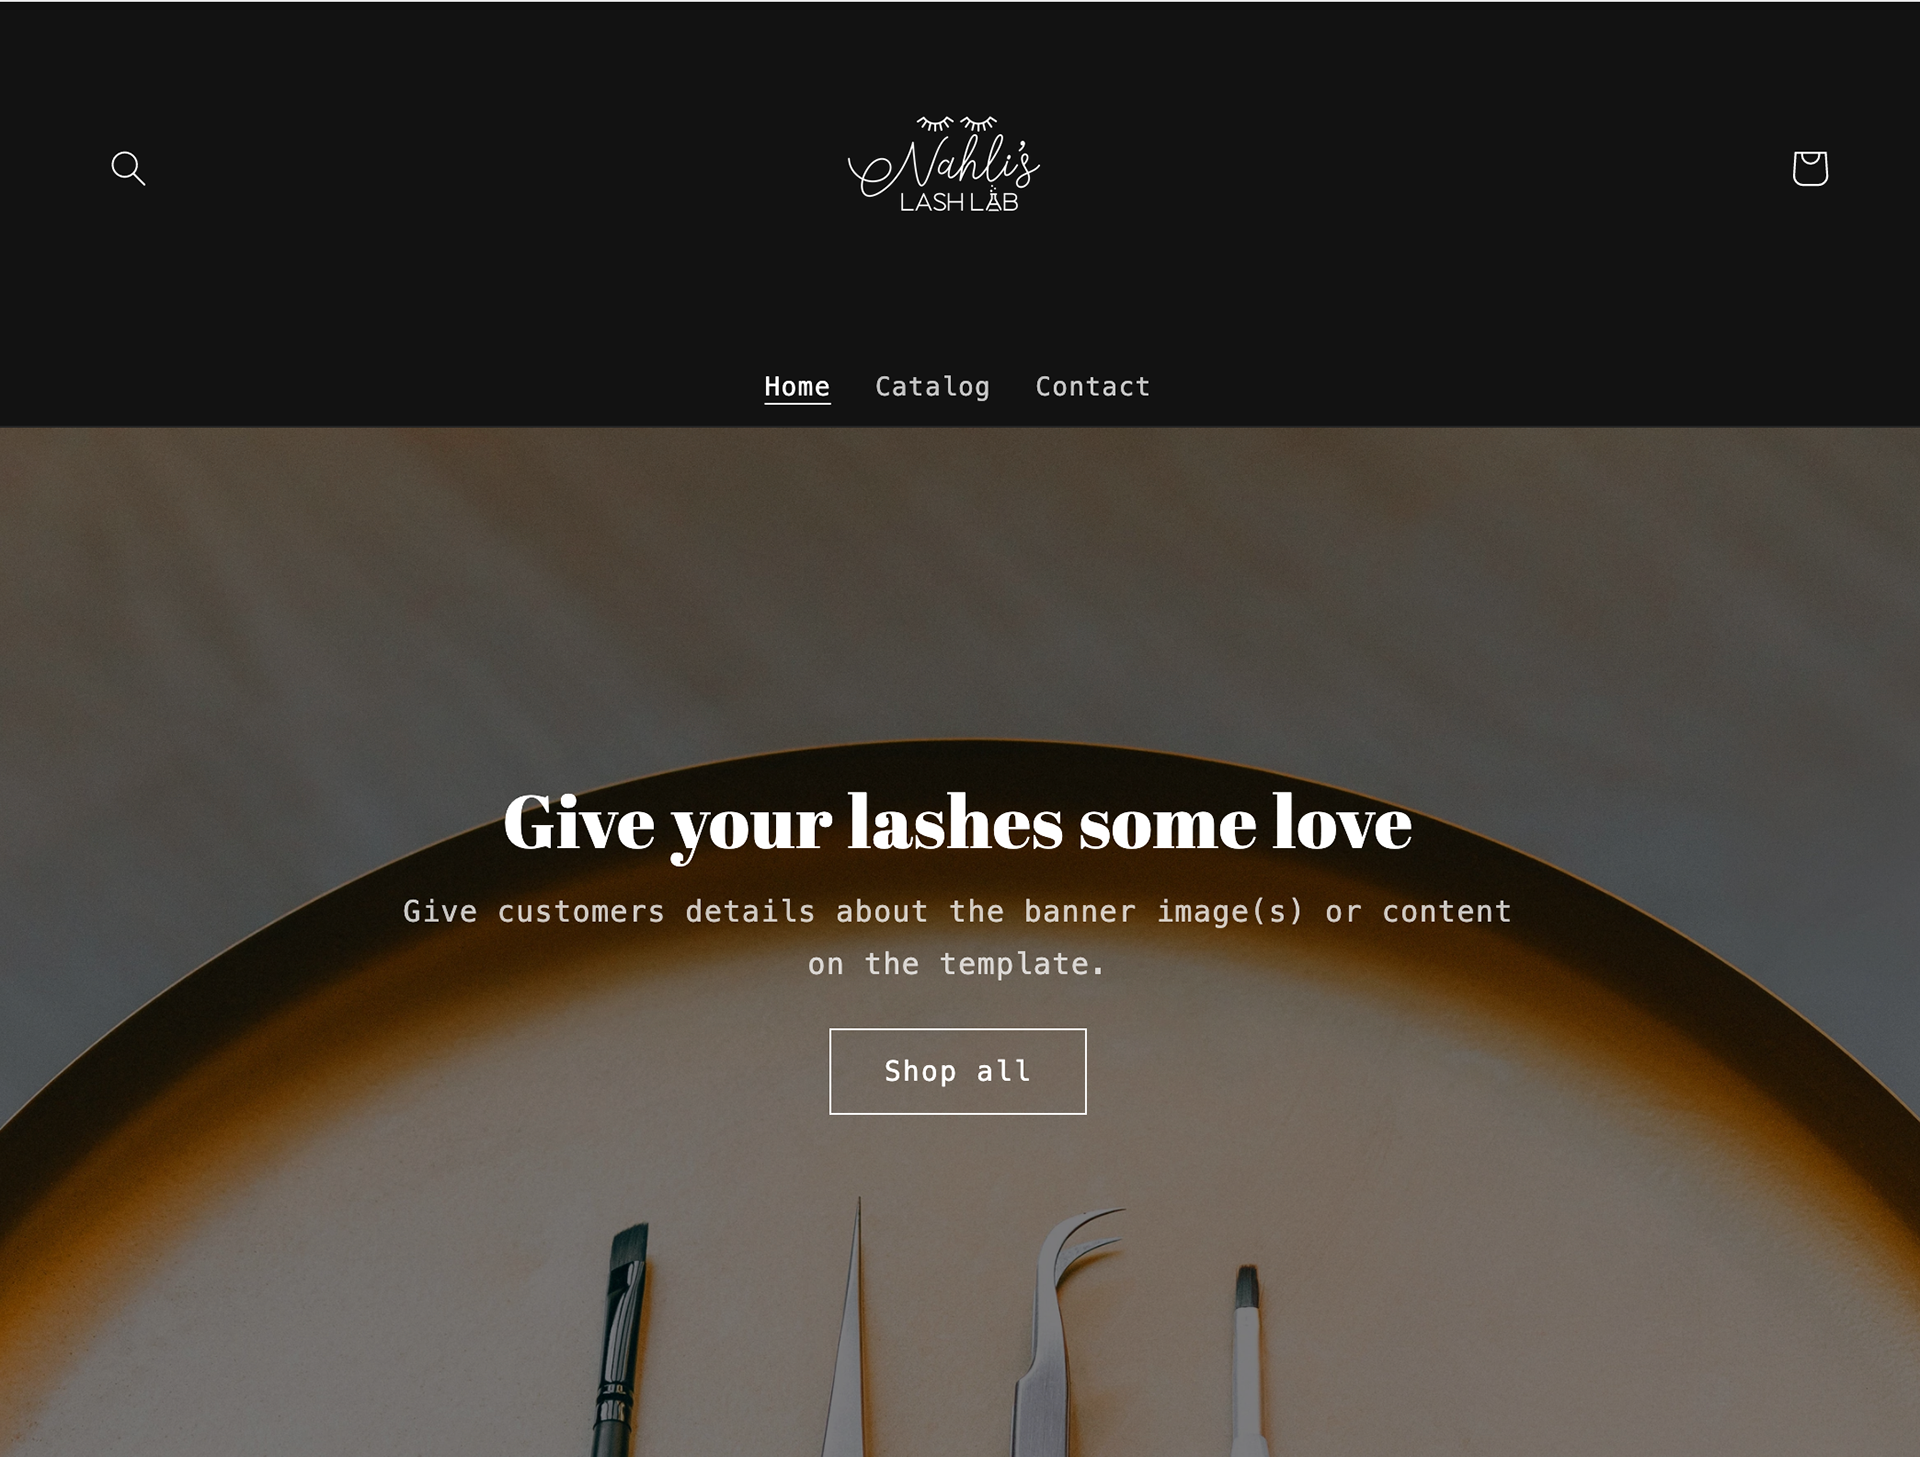Click the "on the template." text line
1920x1457 pixels.
coord(957,964)
